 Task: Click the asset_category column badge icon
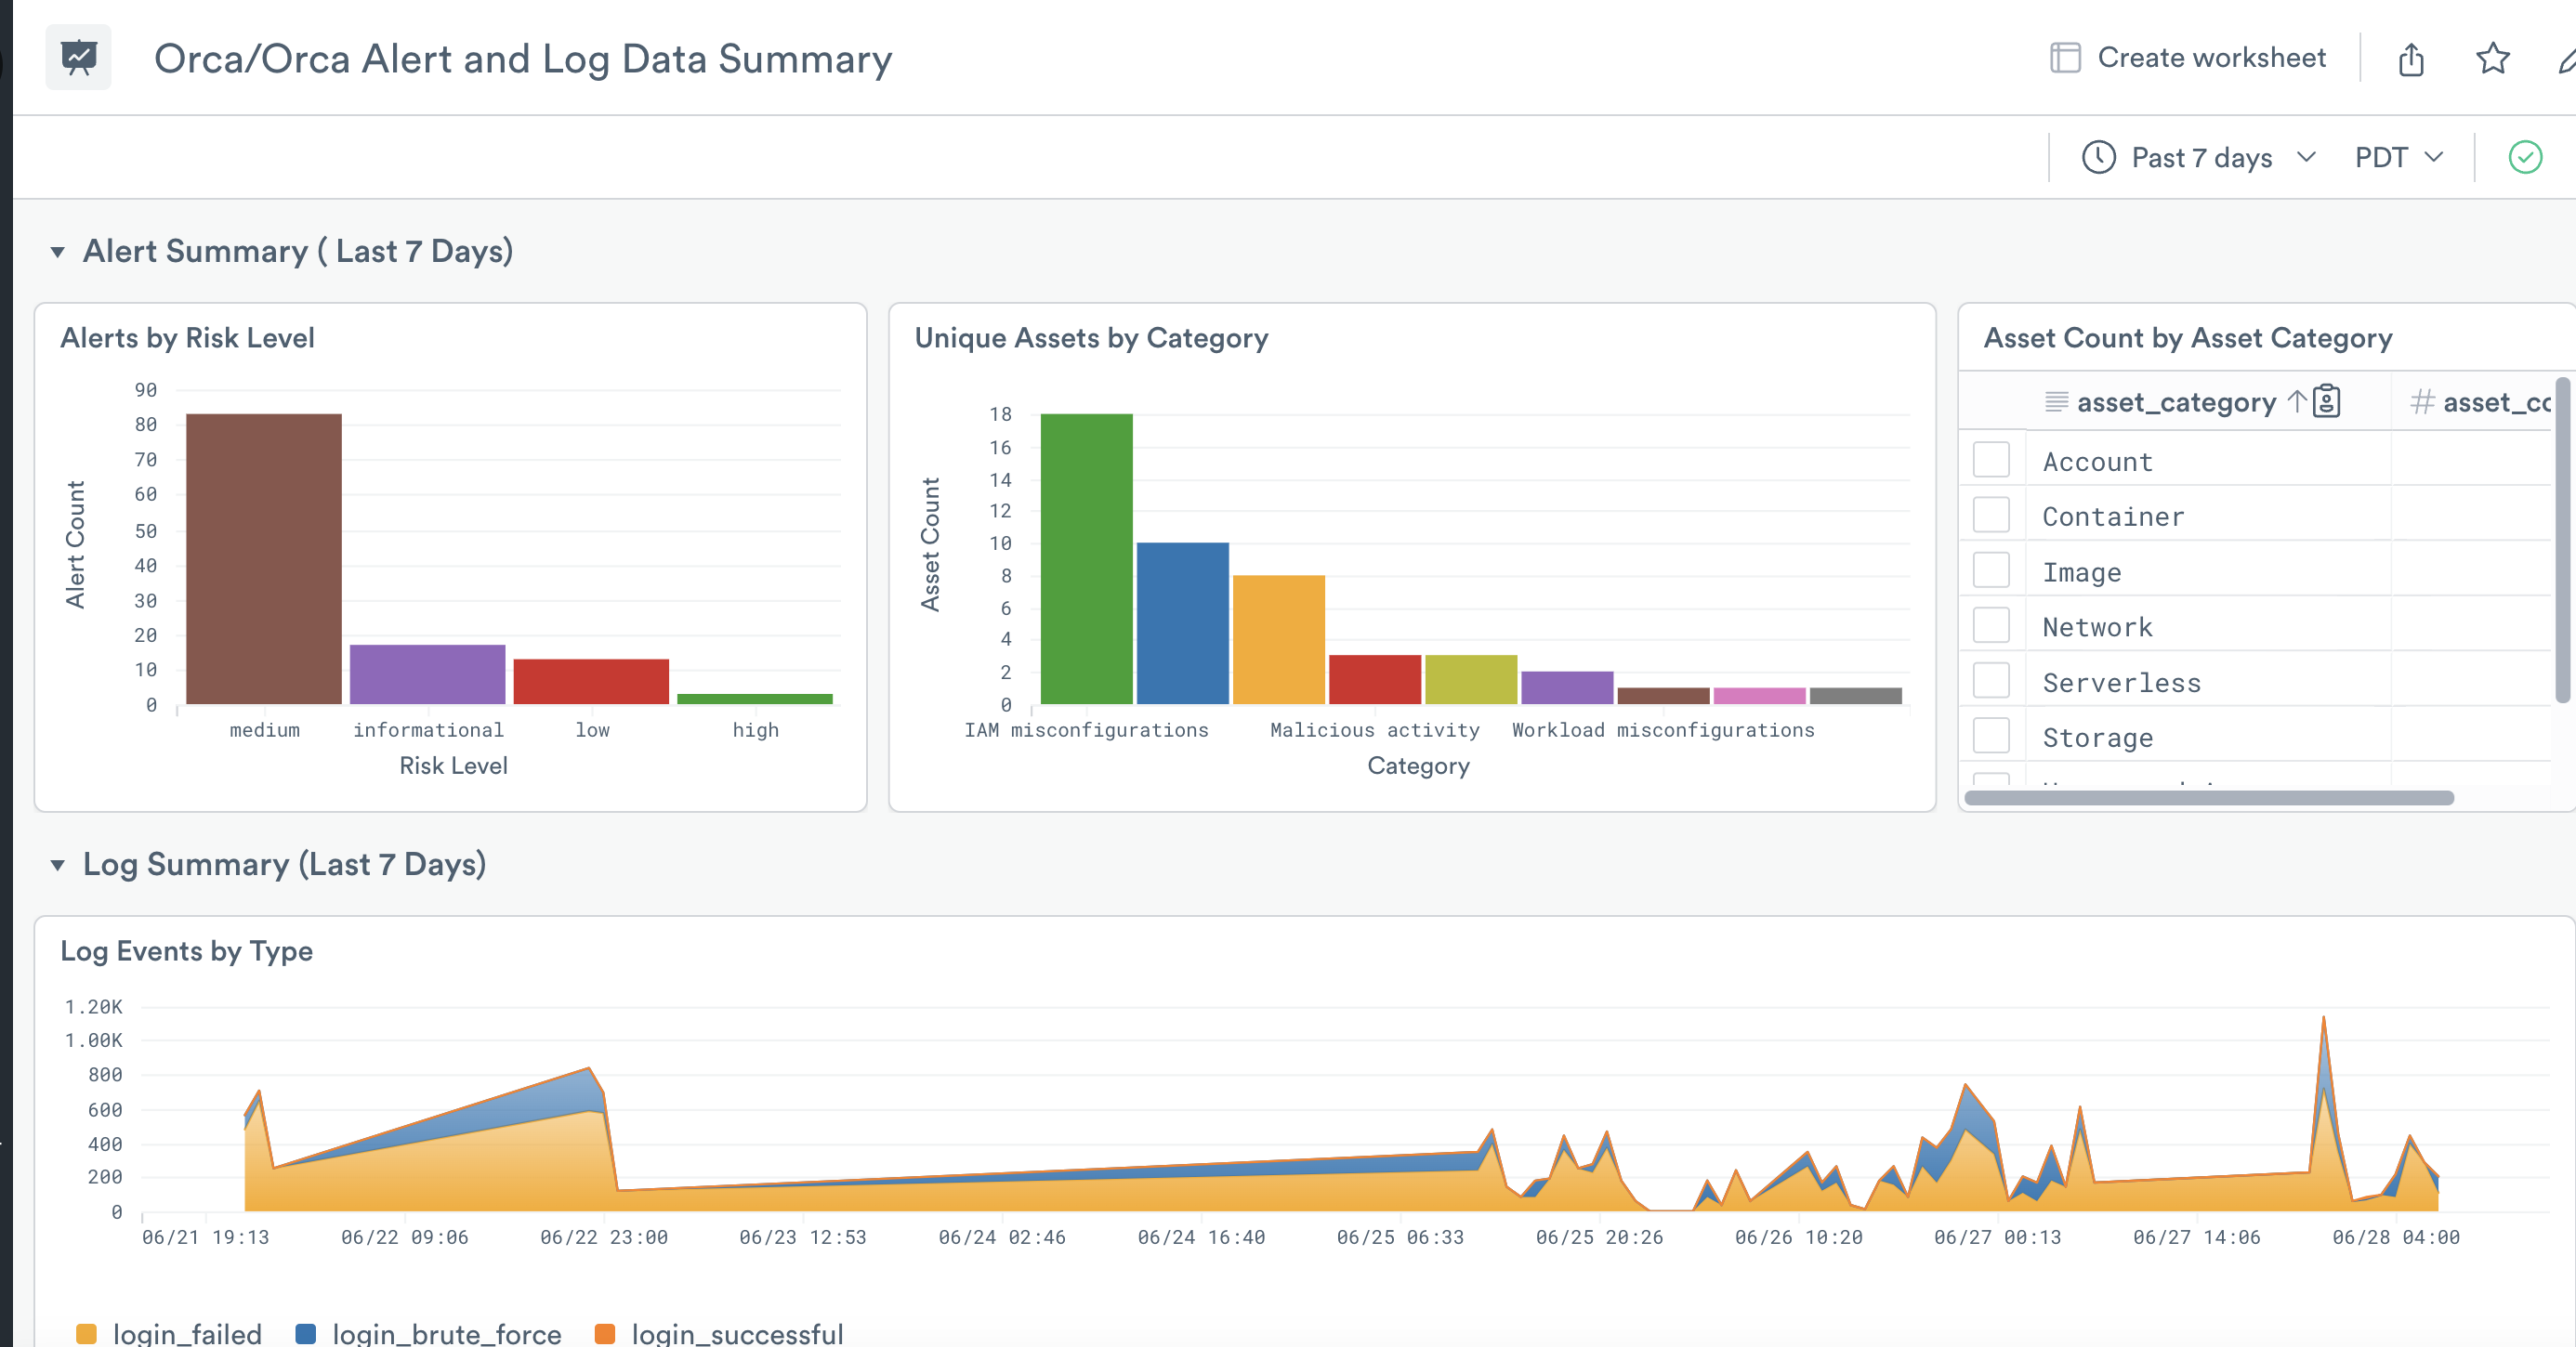pyautogui.click(x=2327, y=402)
